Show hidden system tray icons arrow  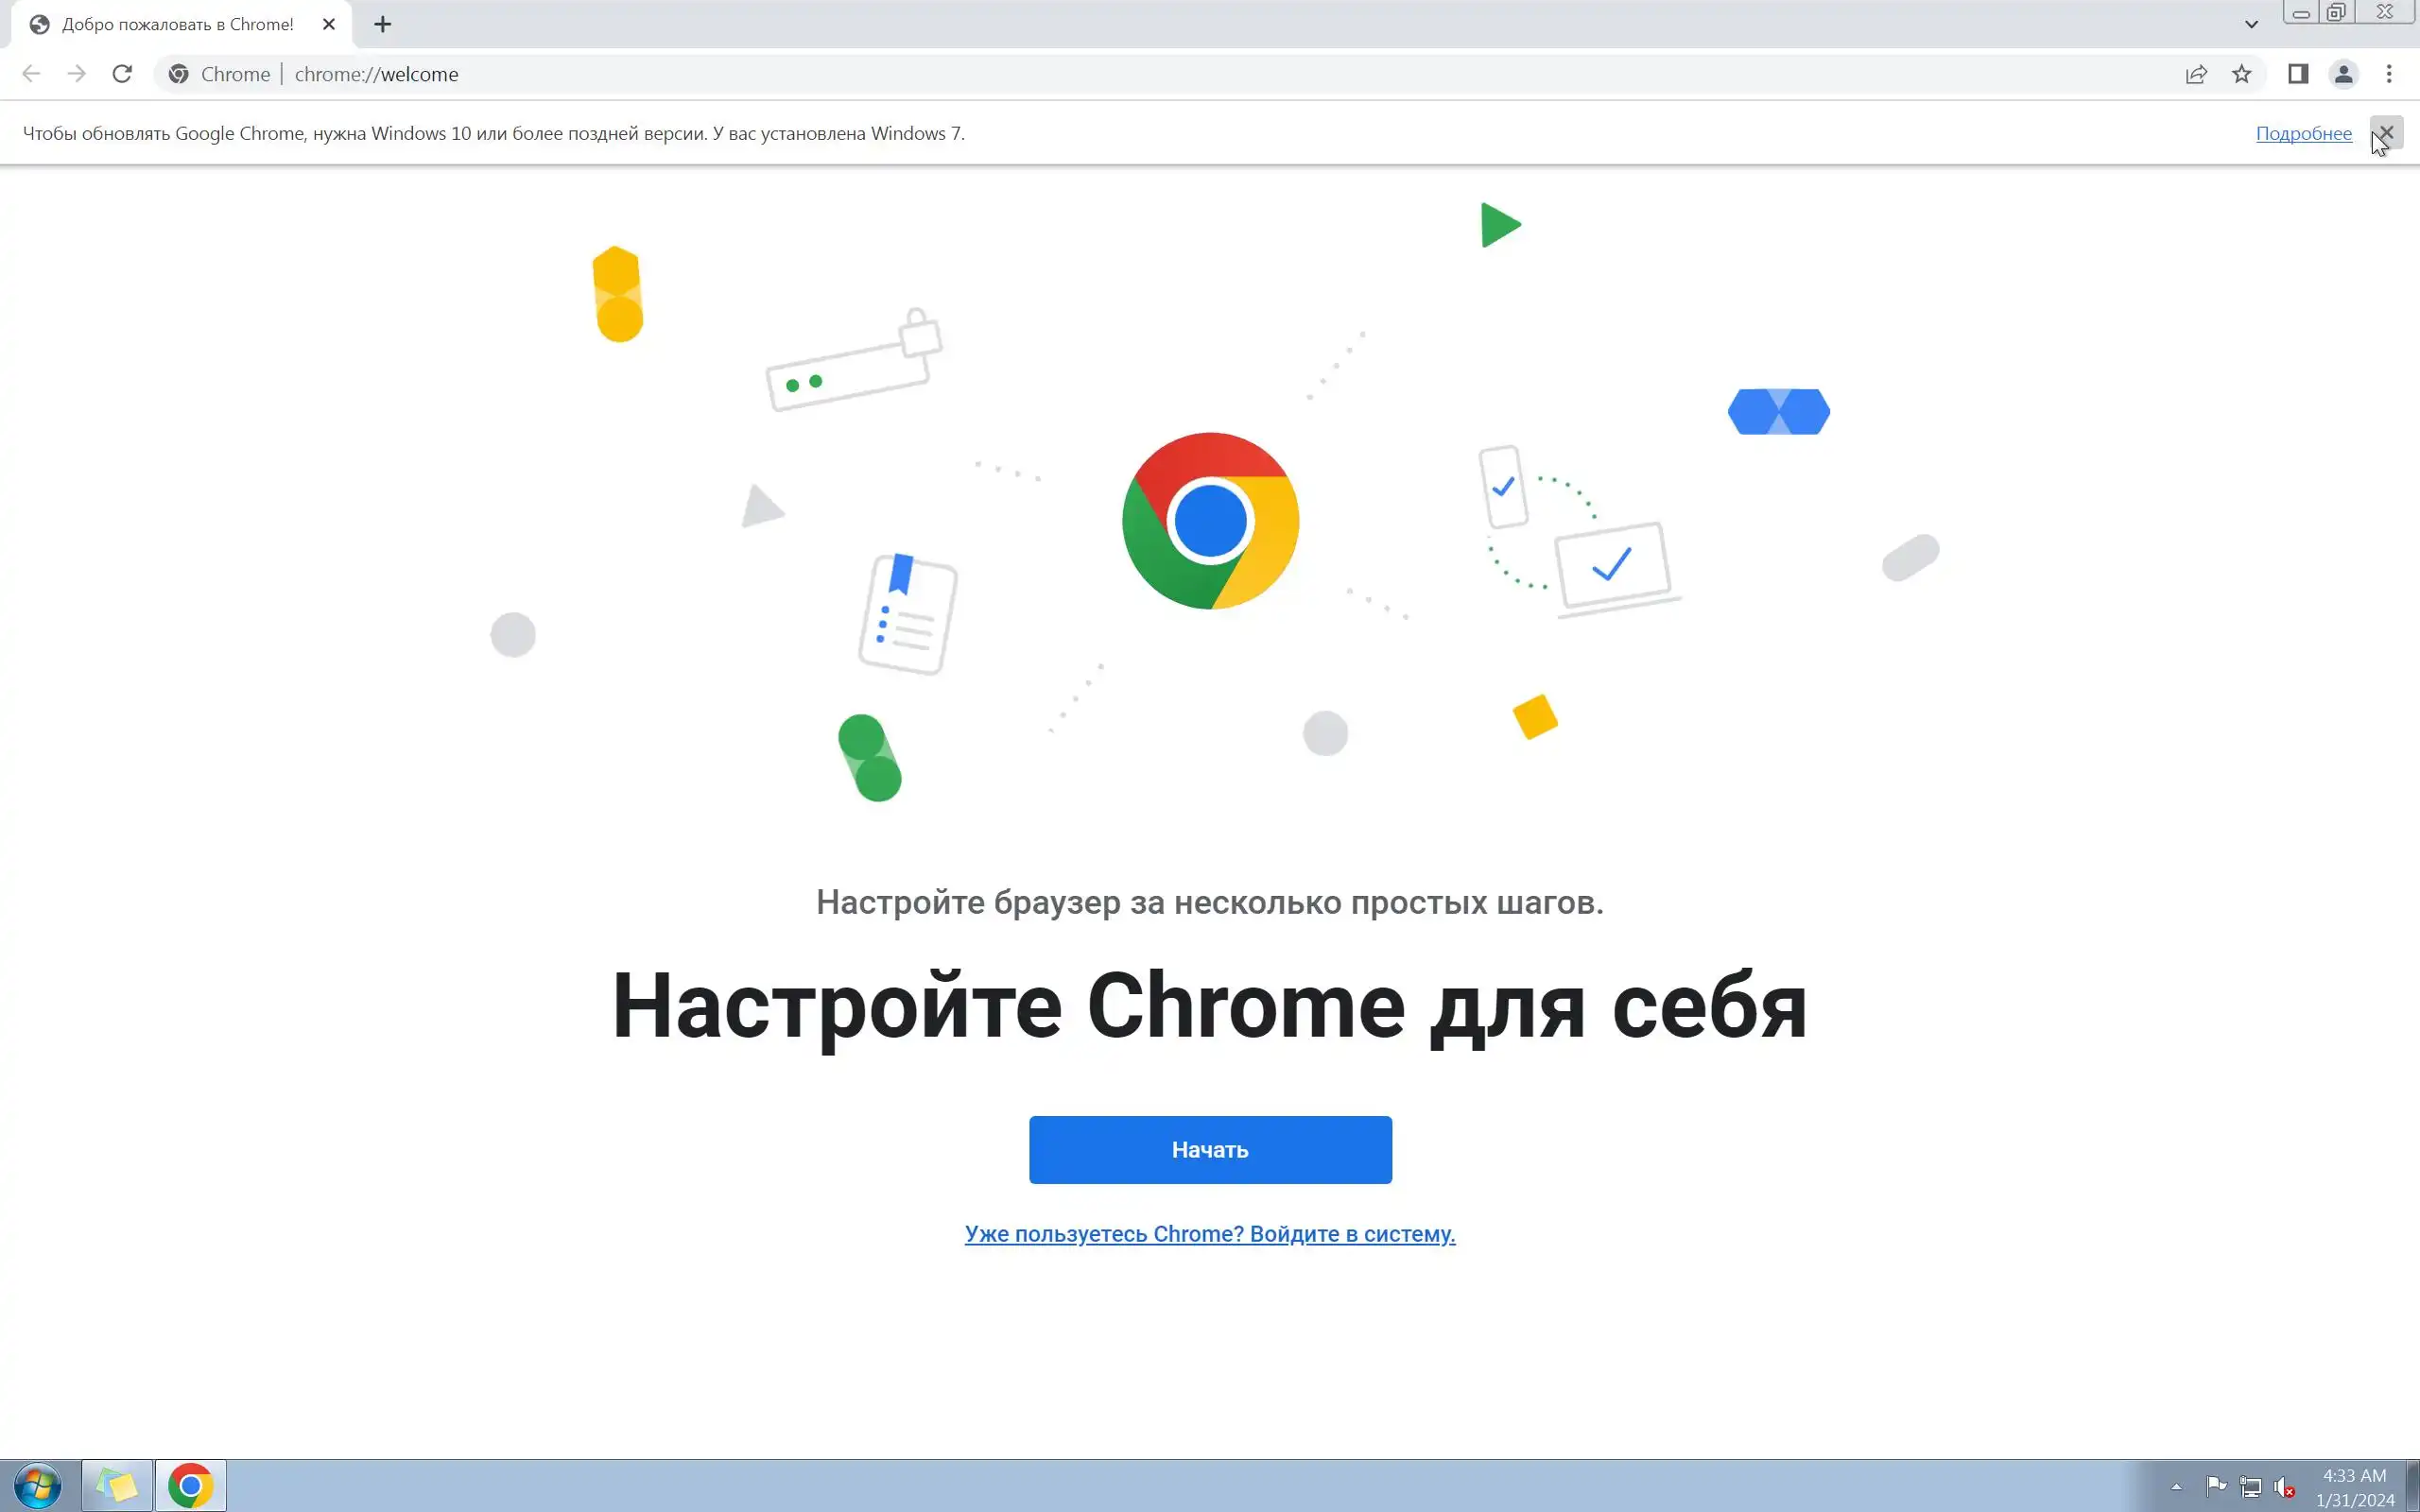(2176, 1486)
